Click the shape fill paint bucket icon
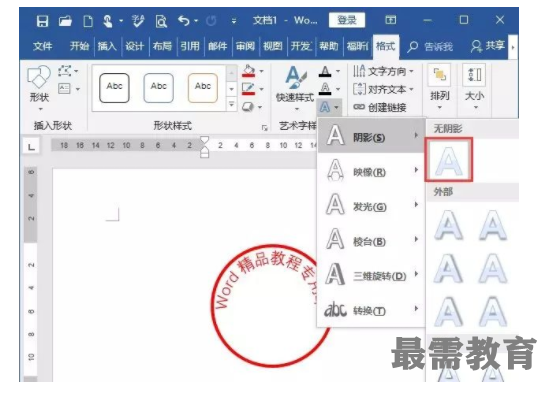 249,71
